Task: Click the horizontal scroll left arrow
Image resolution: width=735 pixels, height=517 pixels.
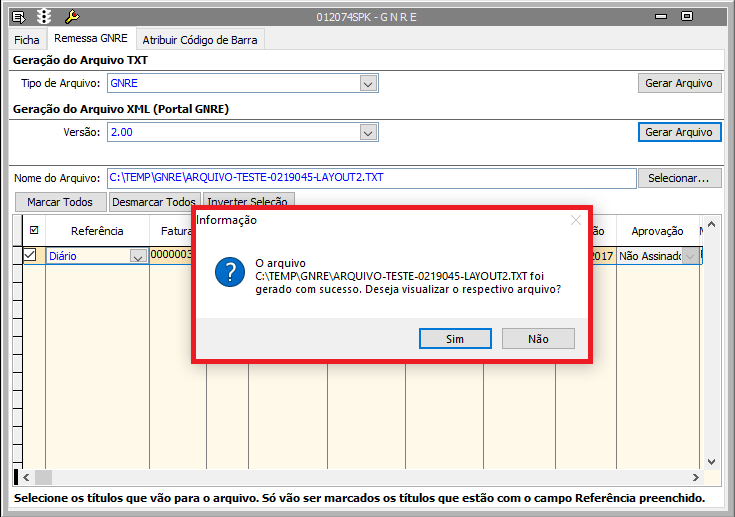Action: pos(26,478)
